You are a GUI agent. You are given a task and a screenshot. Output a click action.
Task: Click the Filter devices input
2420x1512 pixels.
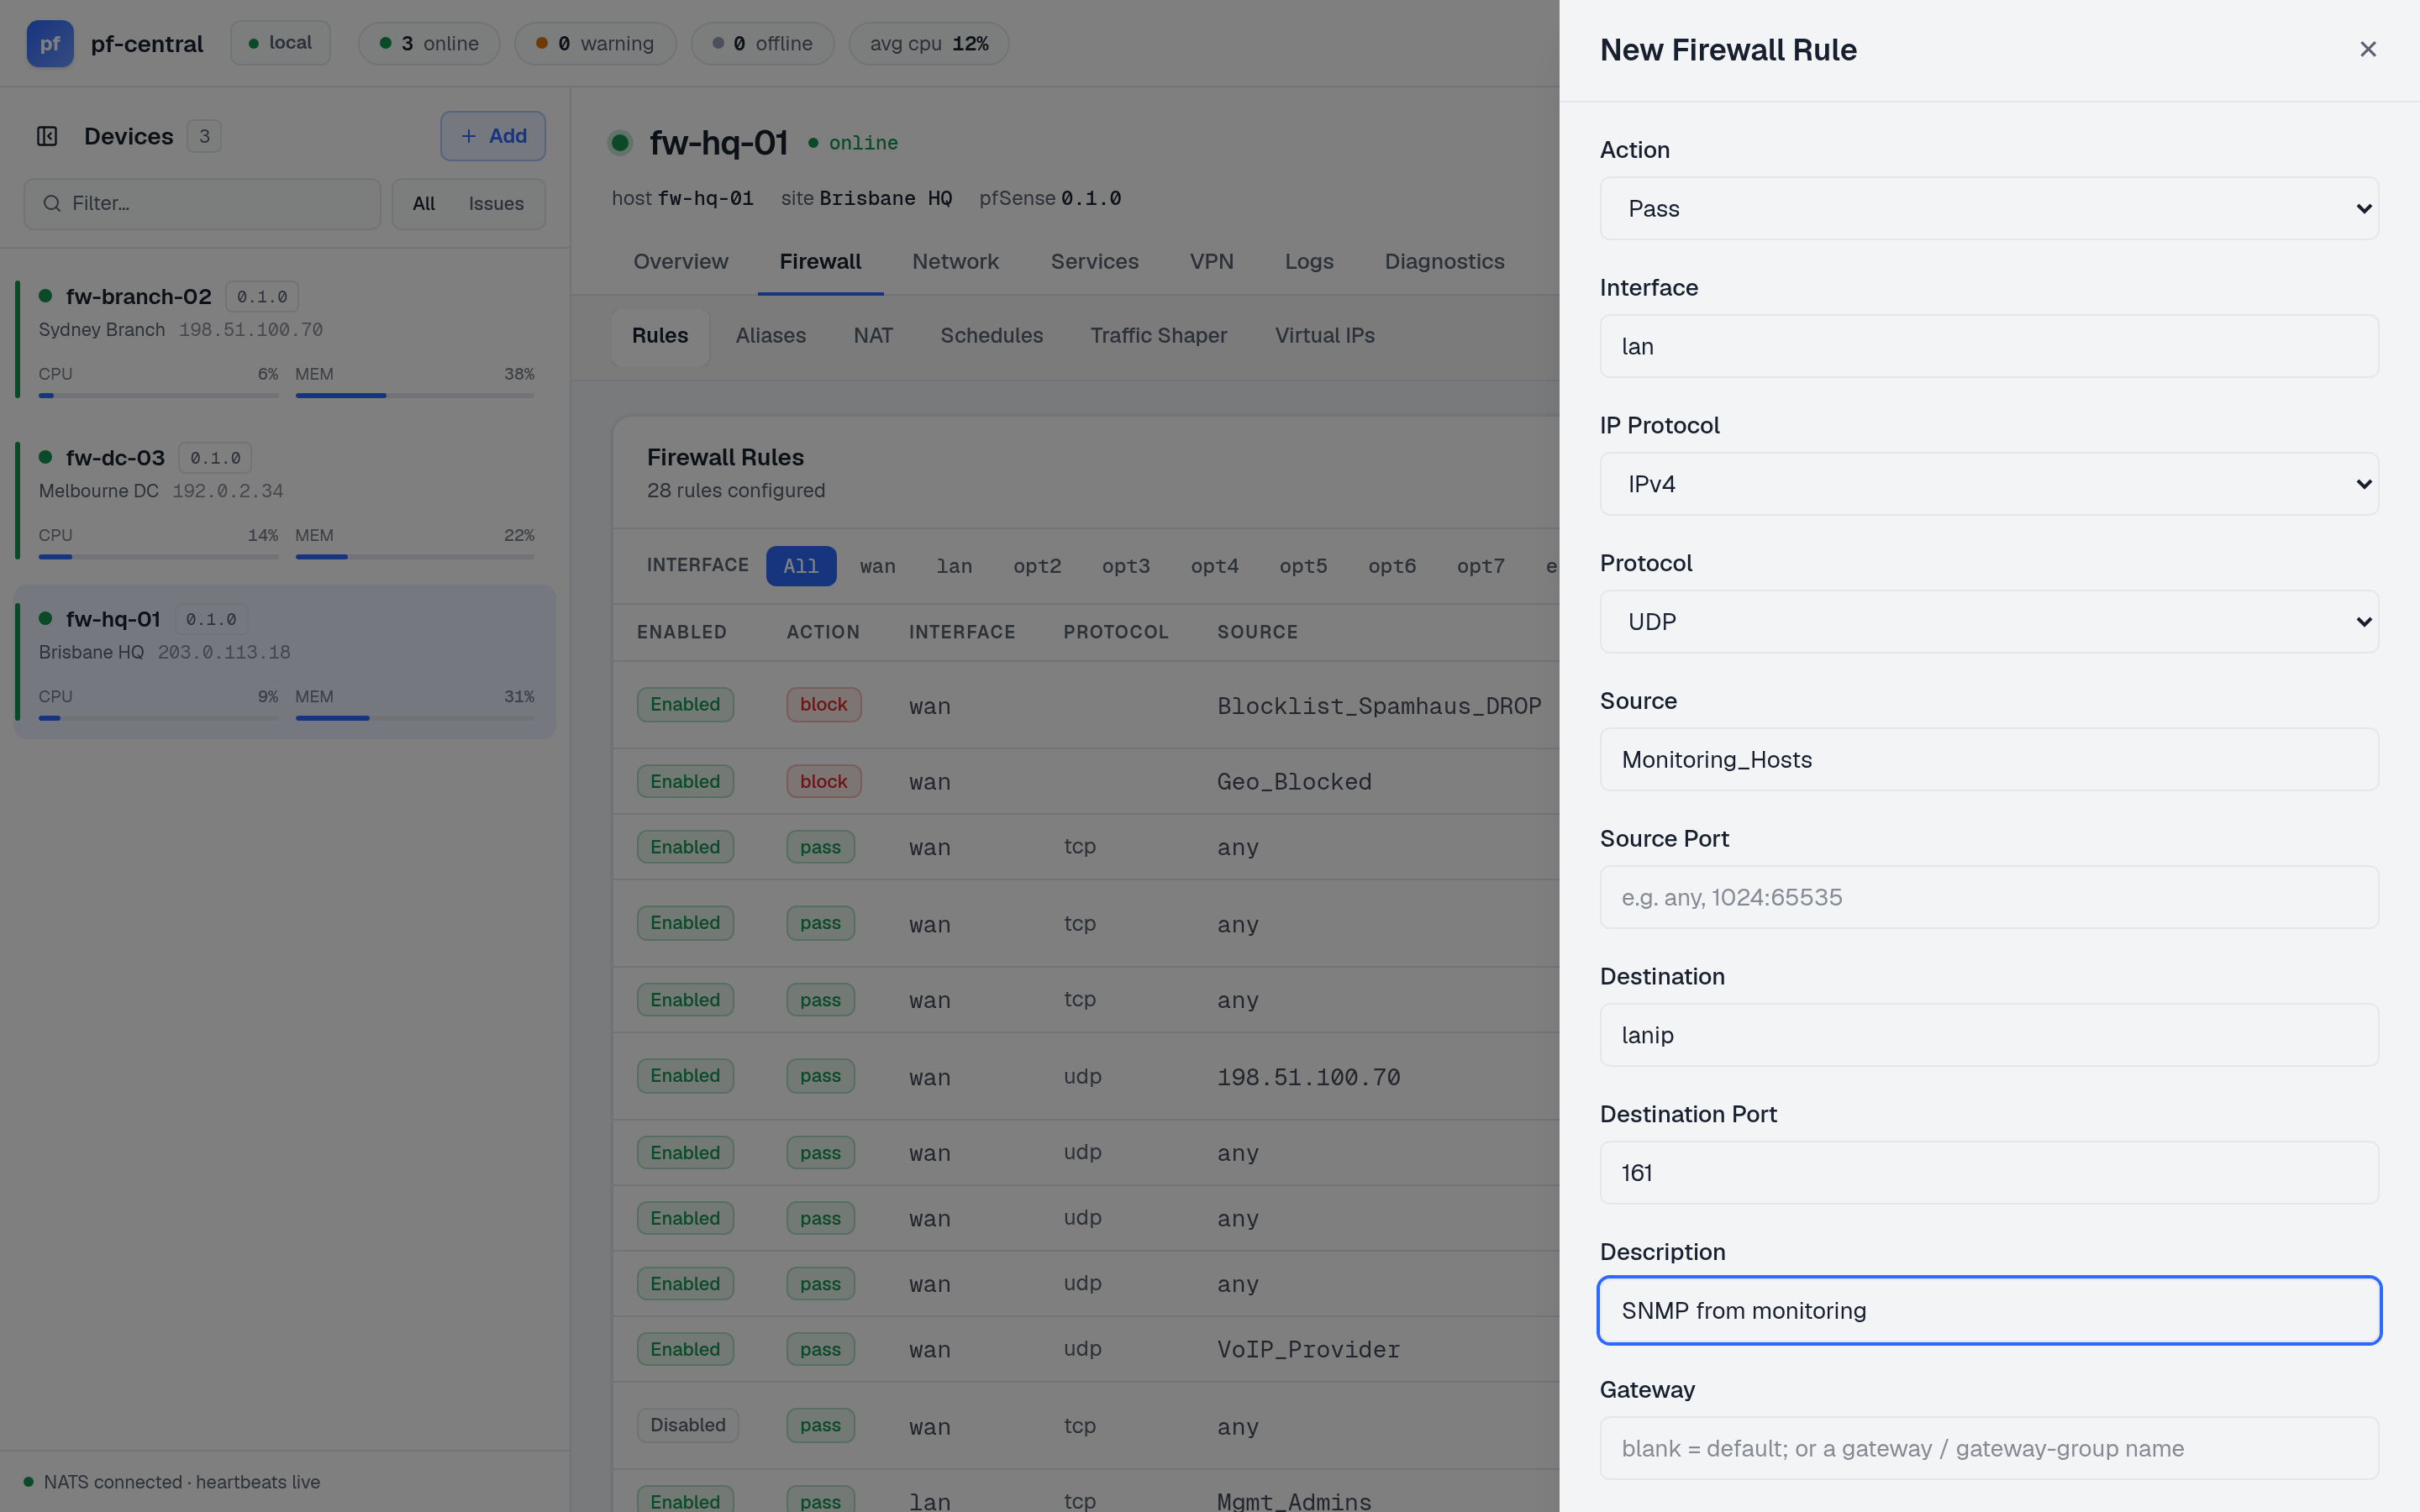202,204
